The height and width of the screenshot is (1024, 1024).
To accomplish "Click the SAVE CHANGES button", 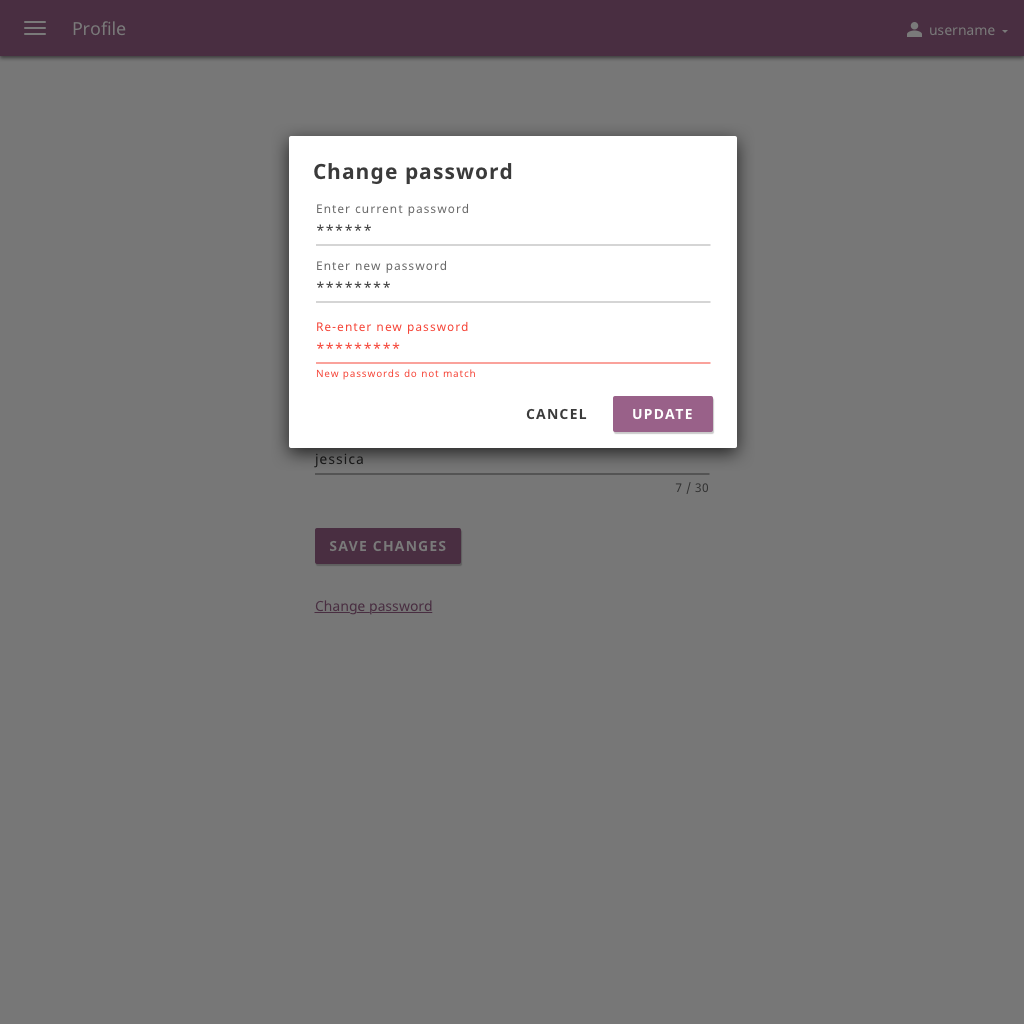I will pos(388,546).
